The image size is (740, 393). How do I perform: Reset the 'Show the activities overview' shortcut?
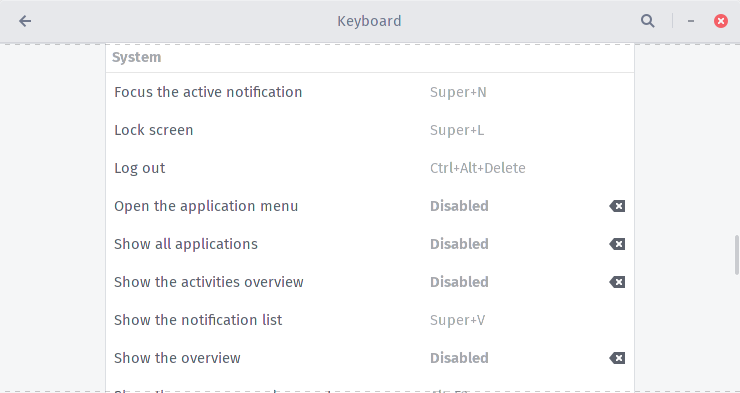(617, 282)
